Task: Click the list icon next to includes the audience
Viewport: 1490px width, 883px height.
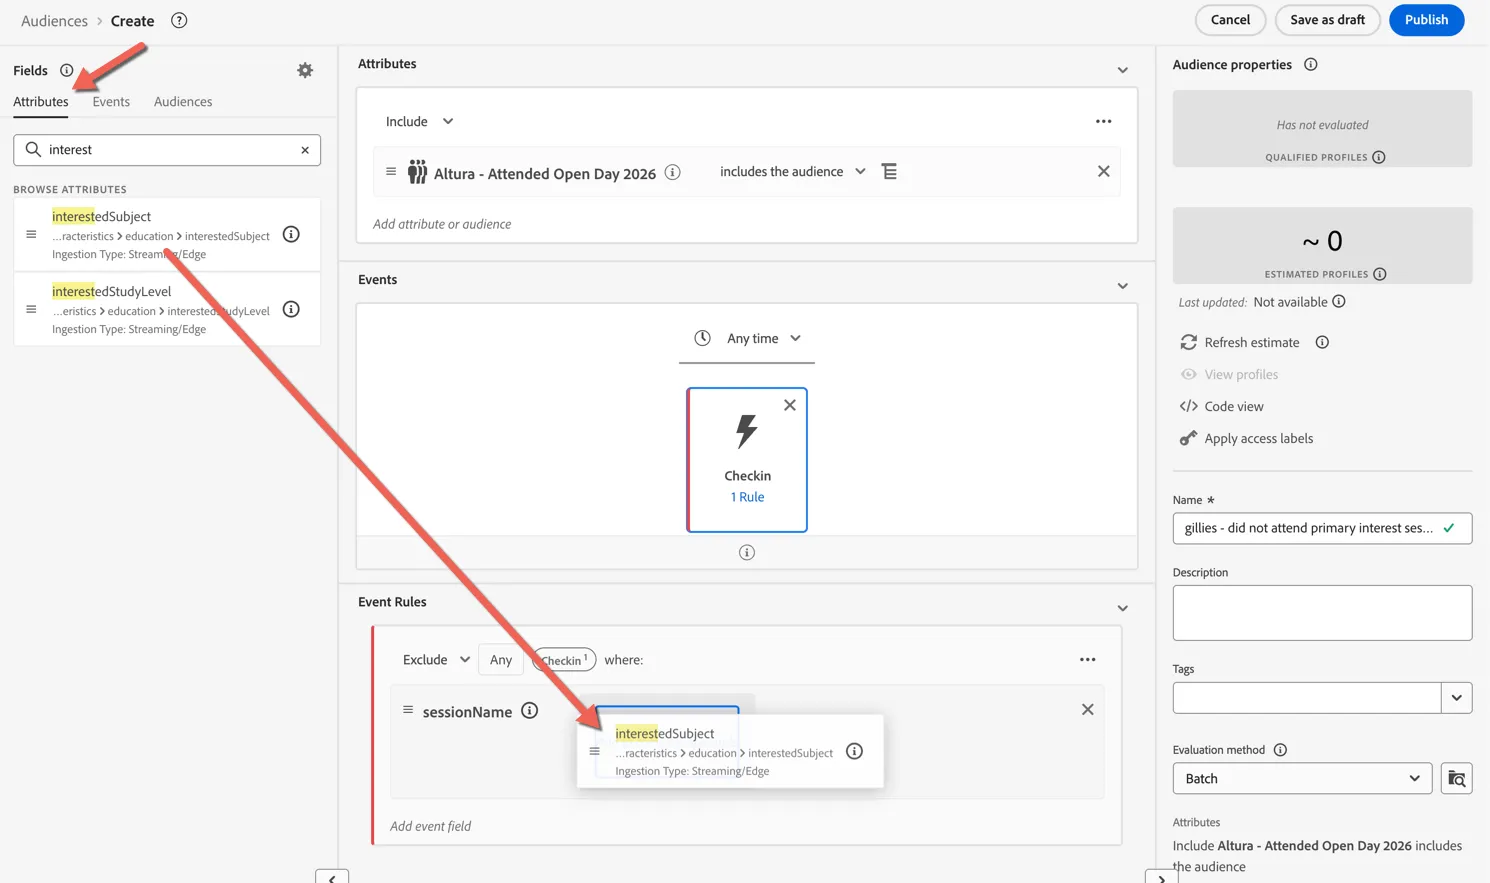Action: click(x=889, y=172)
